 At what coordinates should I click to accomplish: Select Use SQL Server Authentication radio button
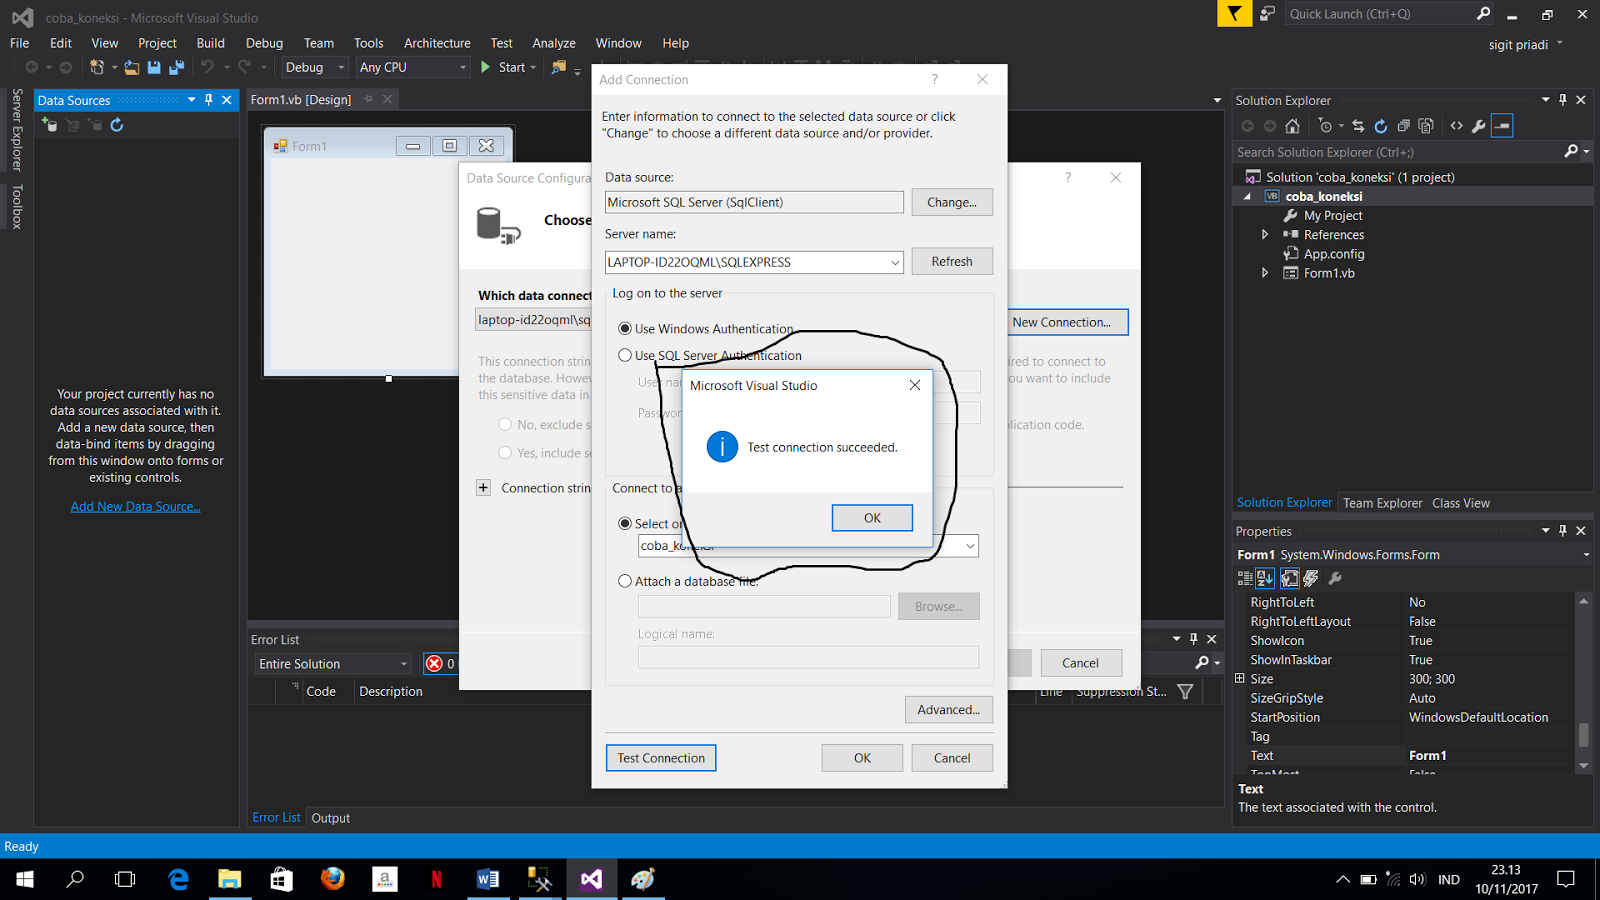coord(625,355)
